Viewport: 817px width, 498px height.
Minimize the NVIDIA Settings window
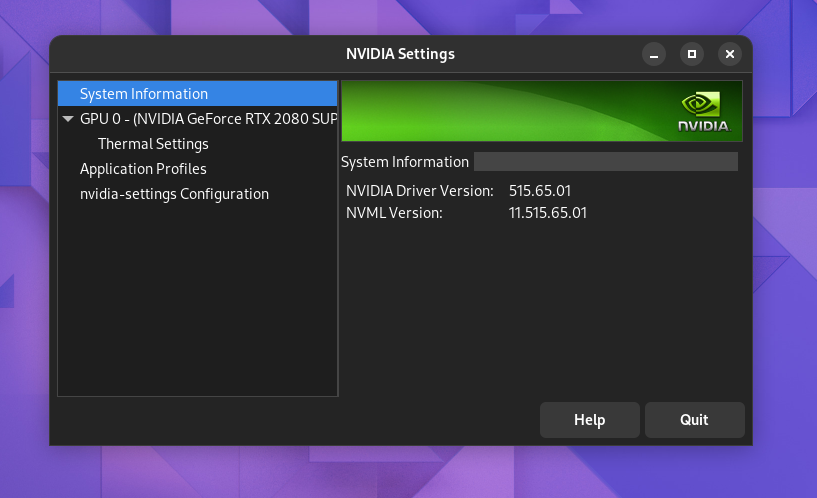(x=654, y=54)
